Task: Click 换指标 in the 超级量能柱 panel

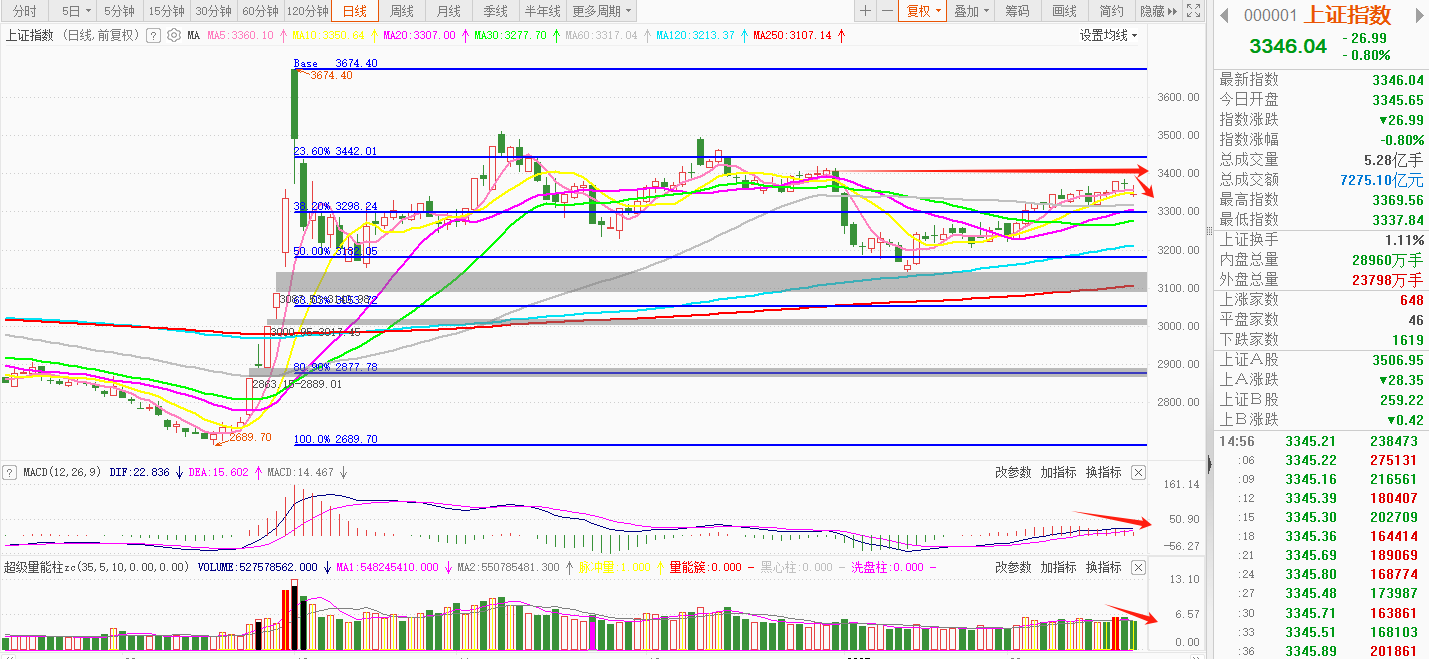Action: pyautogui.click(x=1104, y=567)
